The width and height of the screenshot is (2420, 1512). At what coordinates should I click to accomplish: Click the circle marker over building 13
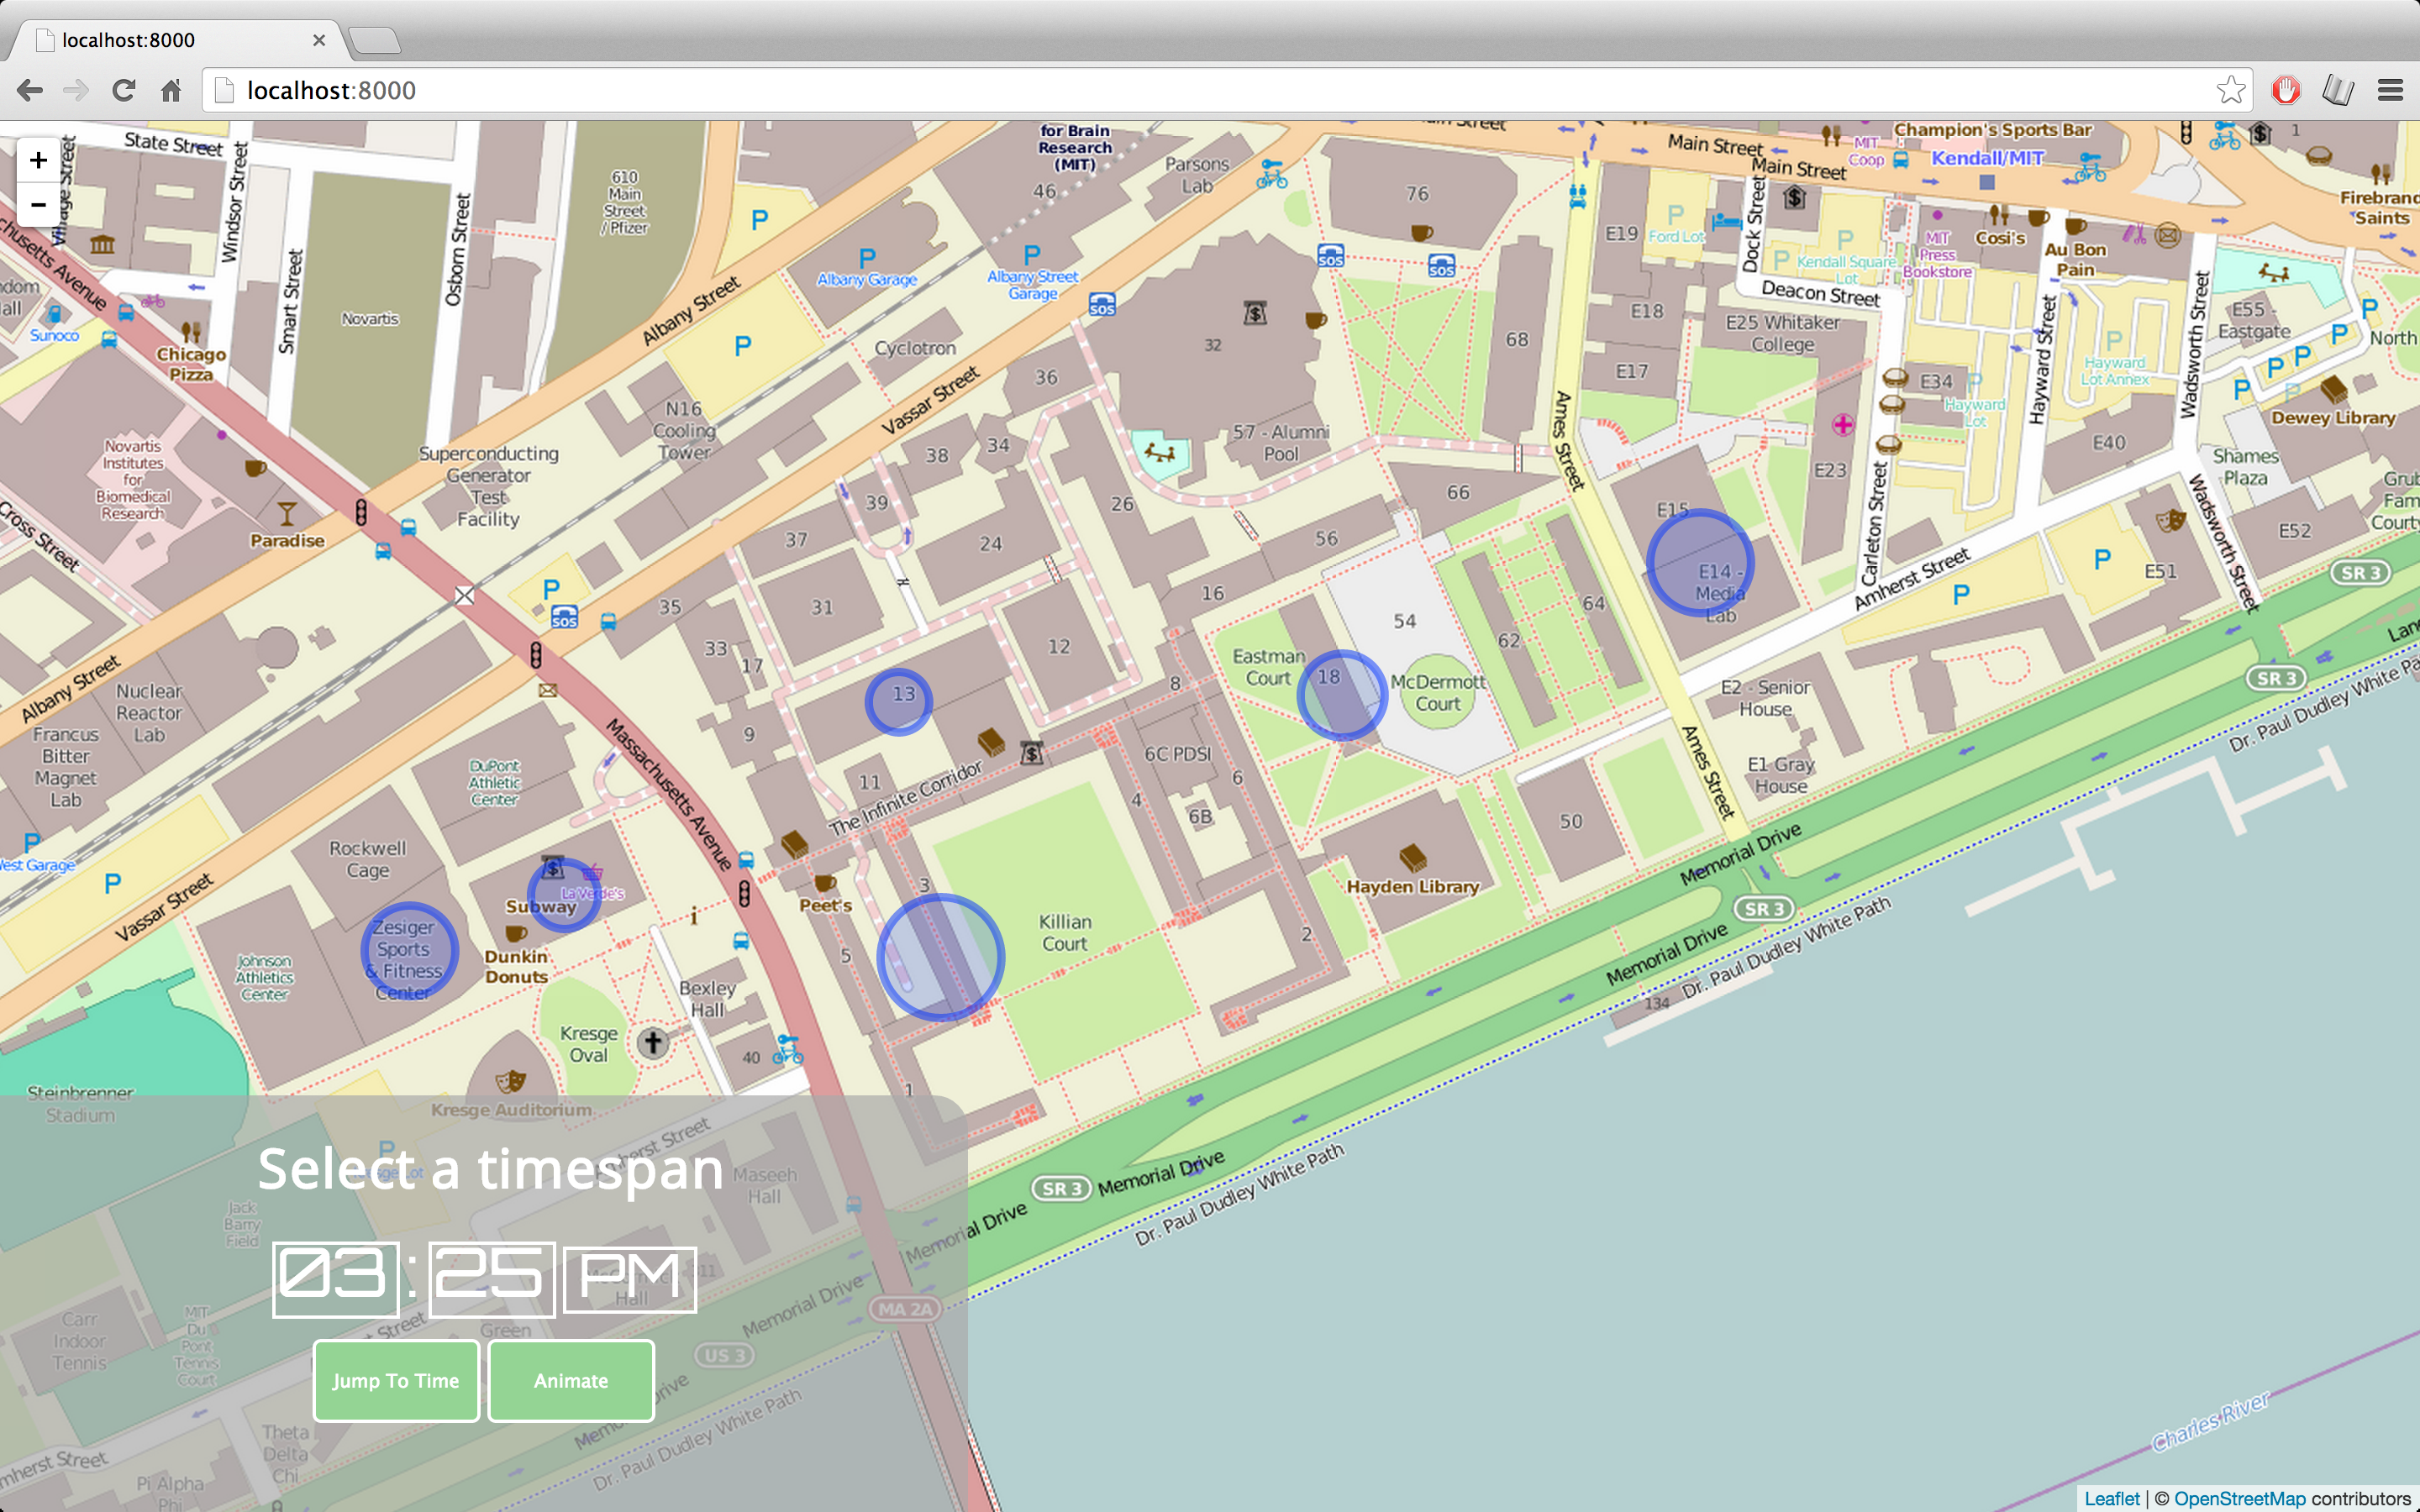pyautogui.click(x=898, y=702)
